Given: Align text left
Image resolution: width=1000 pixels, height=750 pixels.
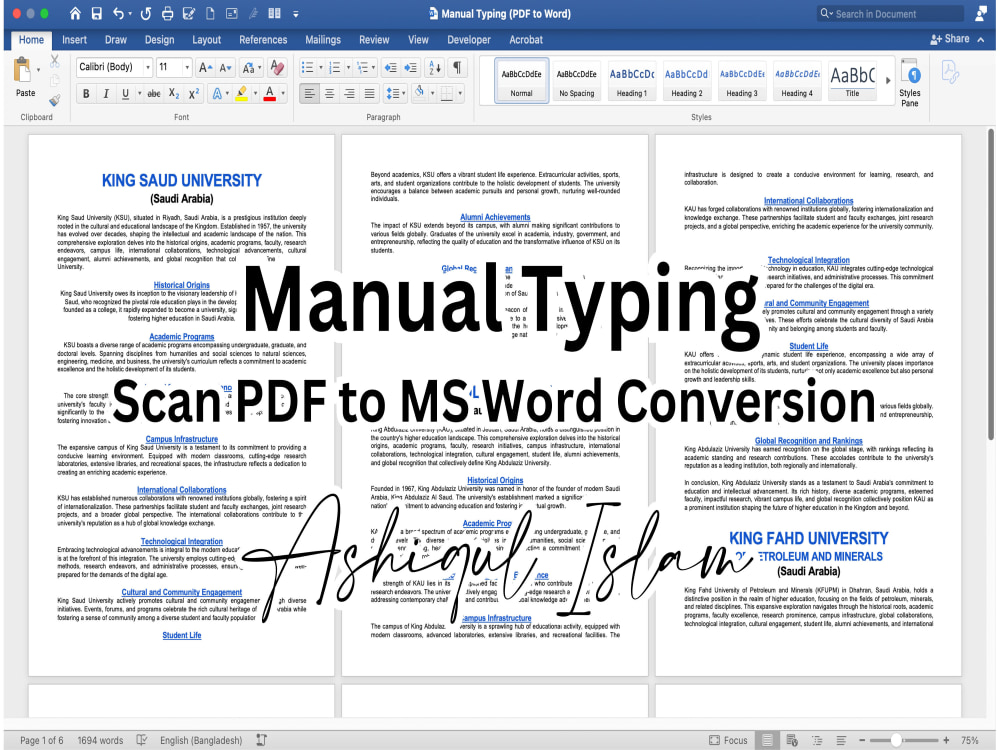Looking at the screenshot, I should pyautogui.click(x=310, y=94).
